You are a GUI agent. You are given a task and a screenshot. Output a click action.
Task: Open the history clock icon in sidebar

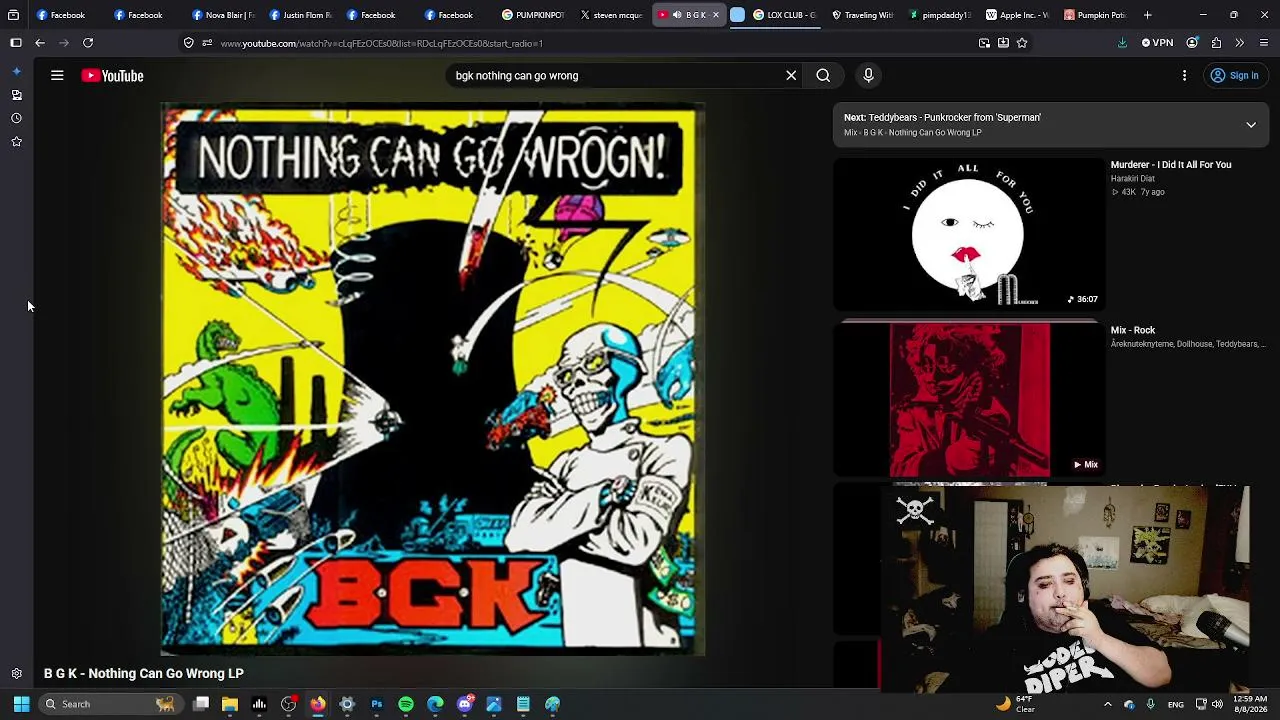coord(16,118)
